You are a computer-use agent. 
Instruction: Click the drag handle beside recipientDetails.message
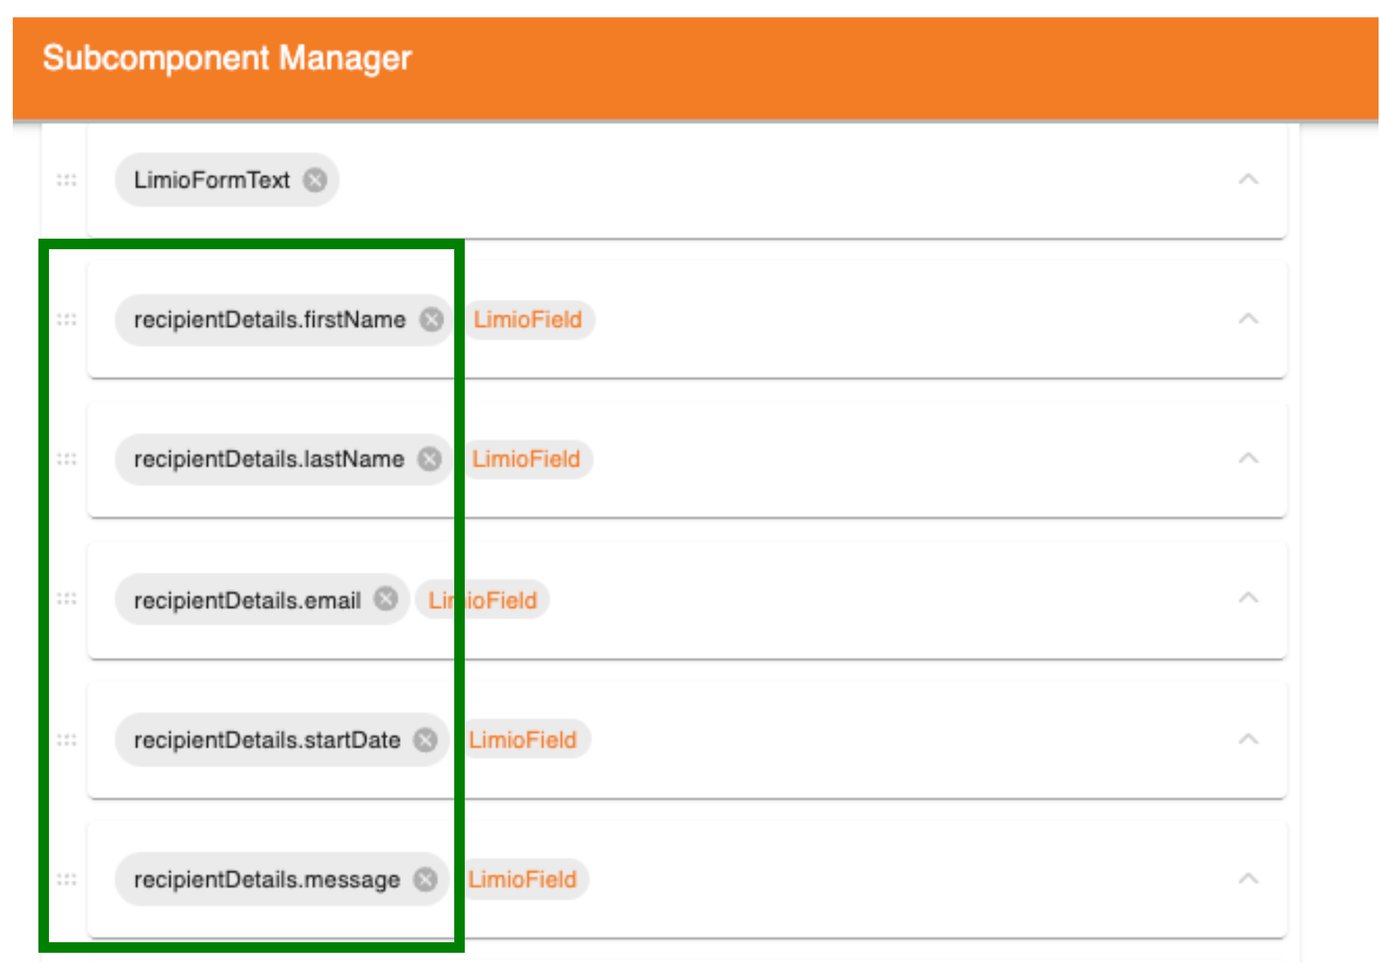click(x=67, y=880)
